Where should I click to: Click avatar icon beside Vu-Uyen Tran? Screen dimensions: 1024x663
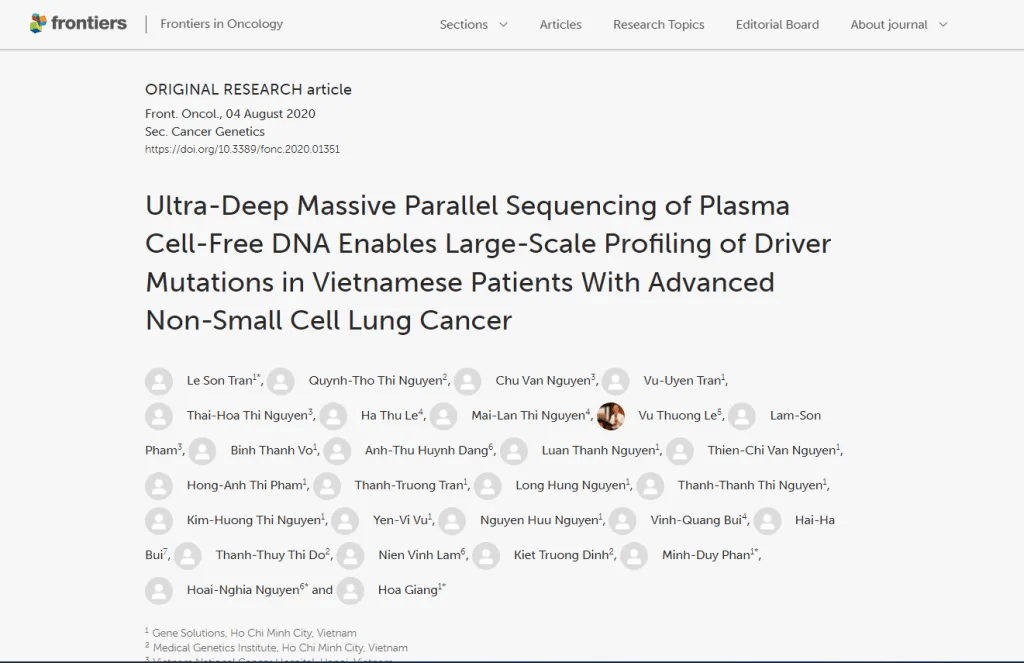[616, 381]
